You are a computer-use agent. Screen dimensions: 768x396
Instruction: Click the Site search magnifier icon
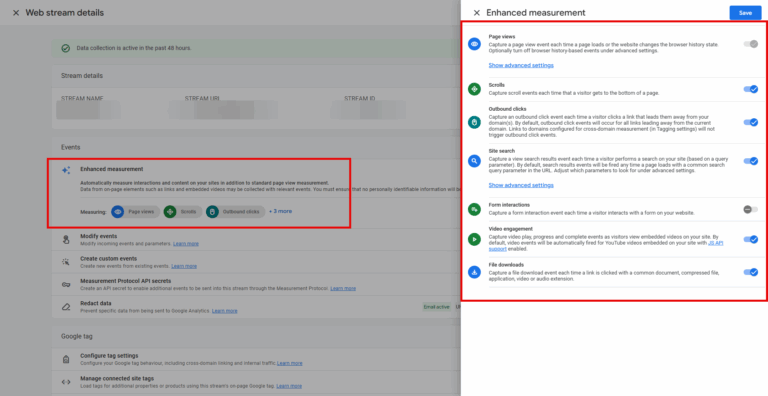474,160
